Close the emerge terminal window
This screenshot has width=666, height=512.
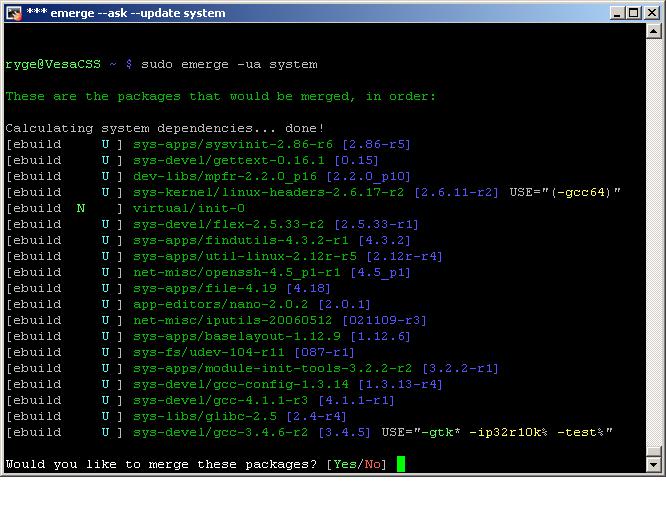click(652, 13)
